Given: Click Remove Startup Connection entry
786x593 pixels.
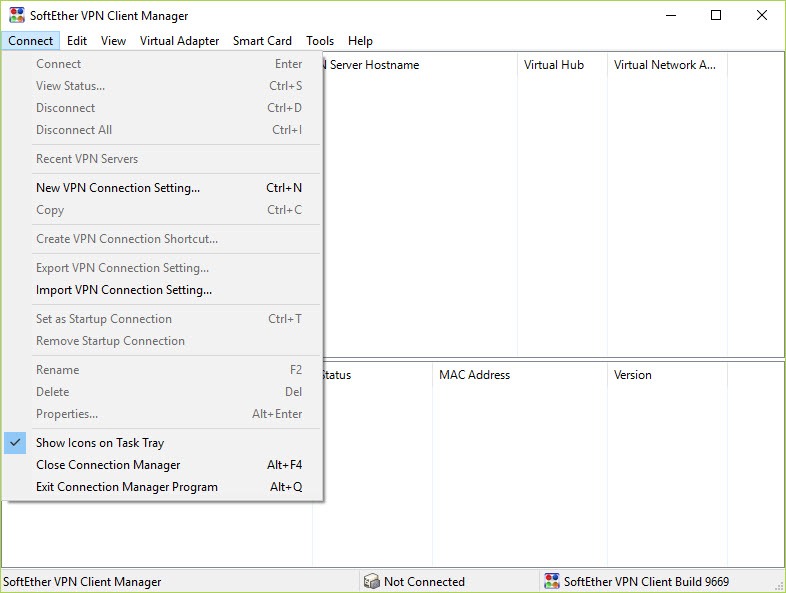Looking at the screenshot, I should [163, 341].
